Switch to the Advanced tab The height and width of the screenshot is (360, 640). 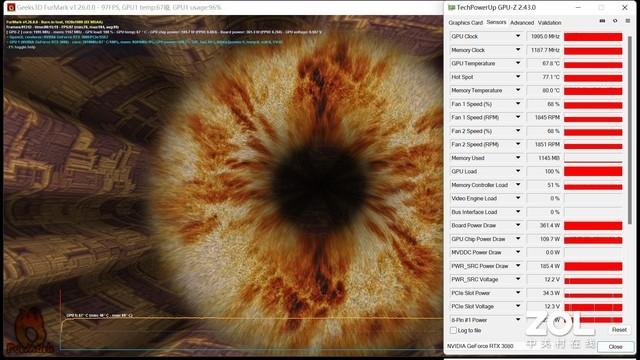tap(522, 23)
